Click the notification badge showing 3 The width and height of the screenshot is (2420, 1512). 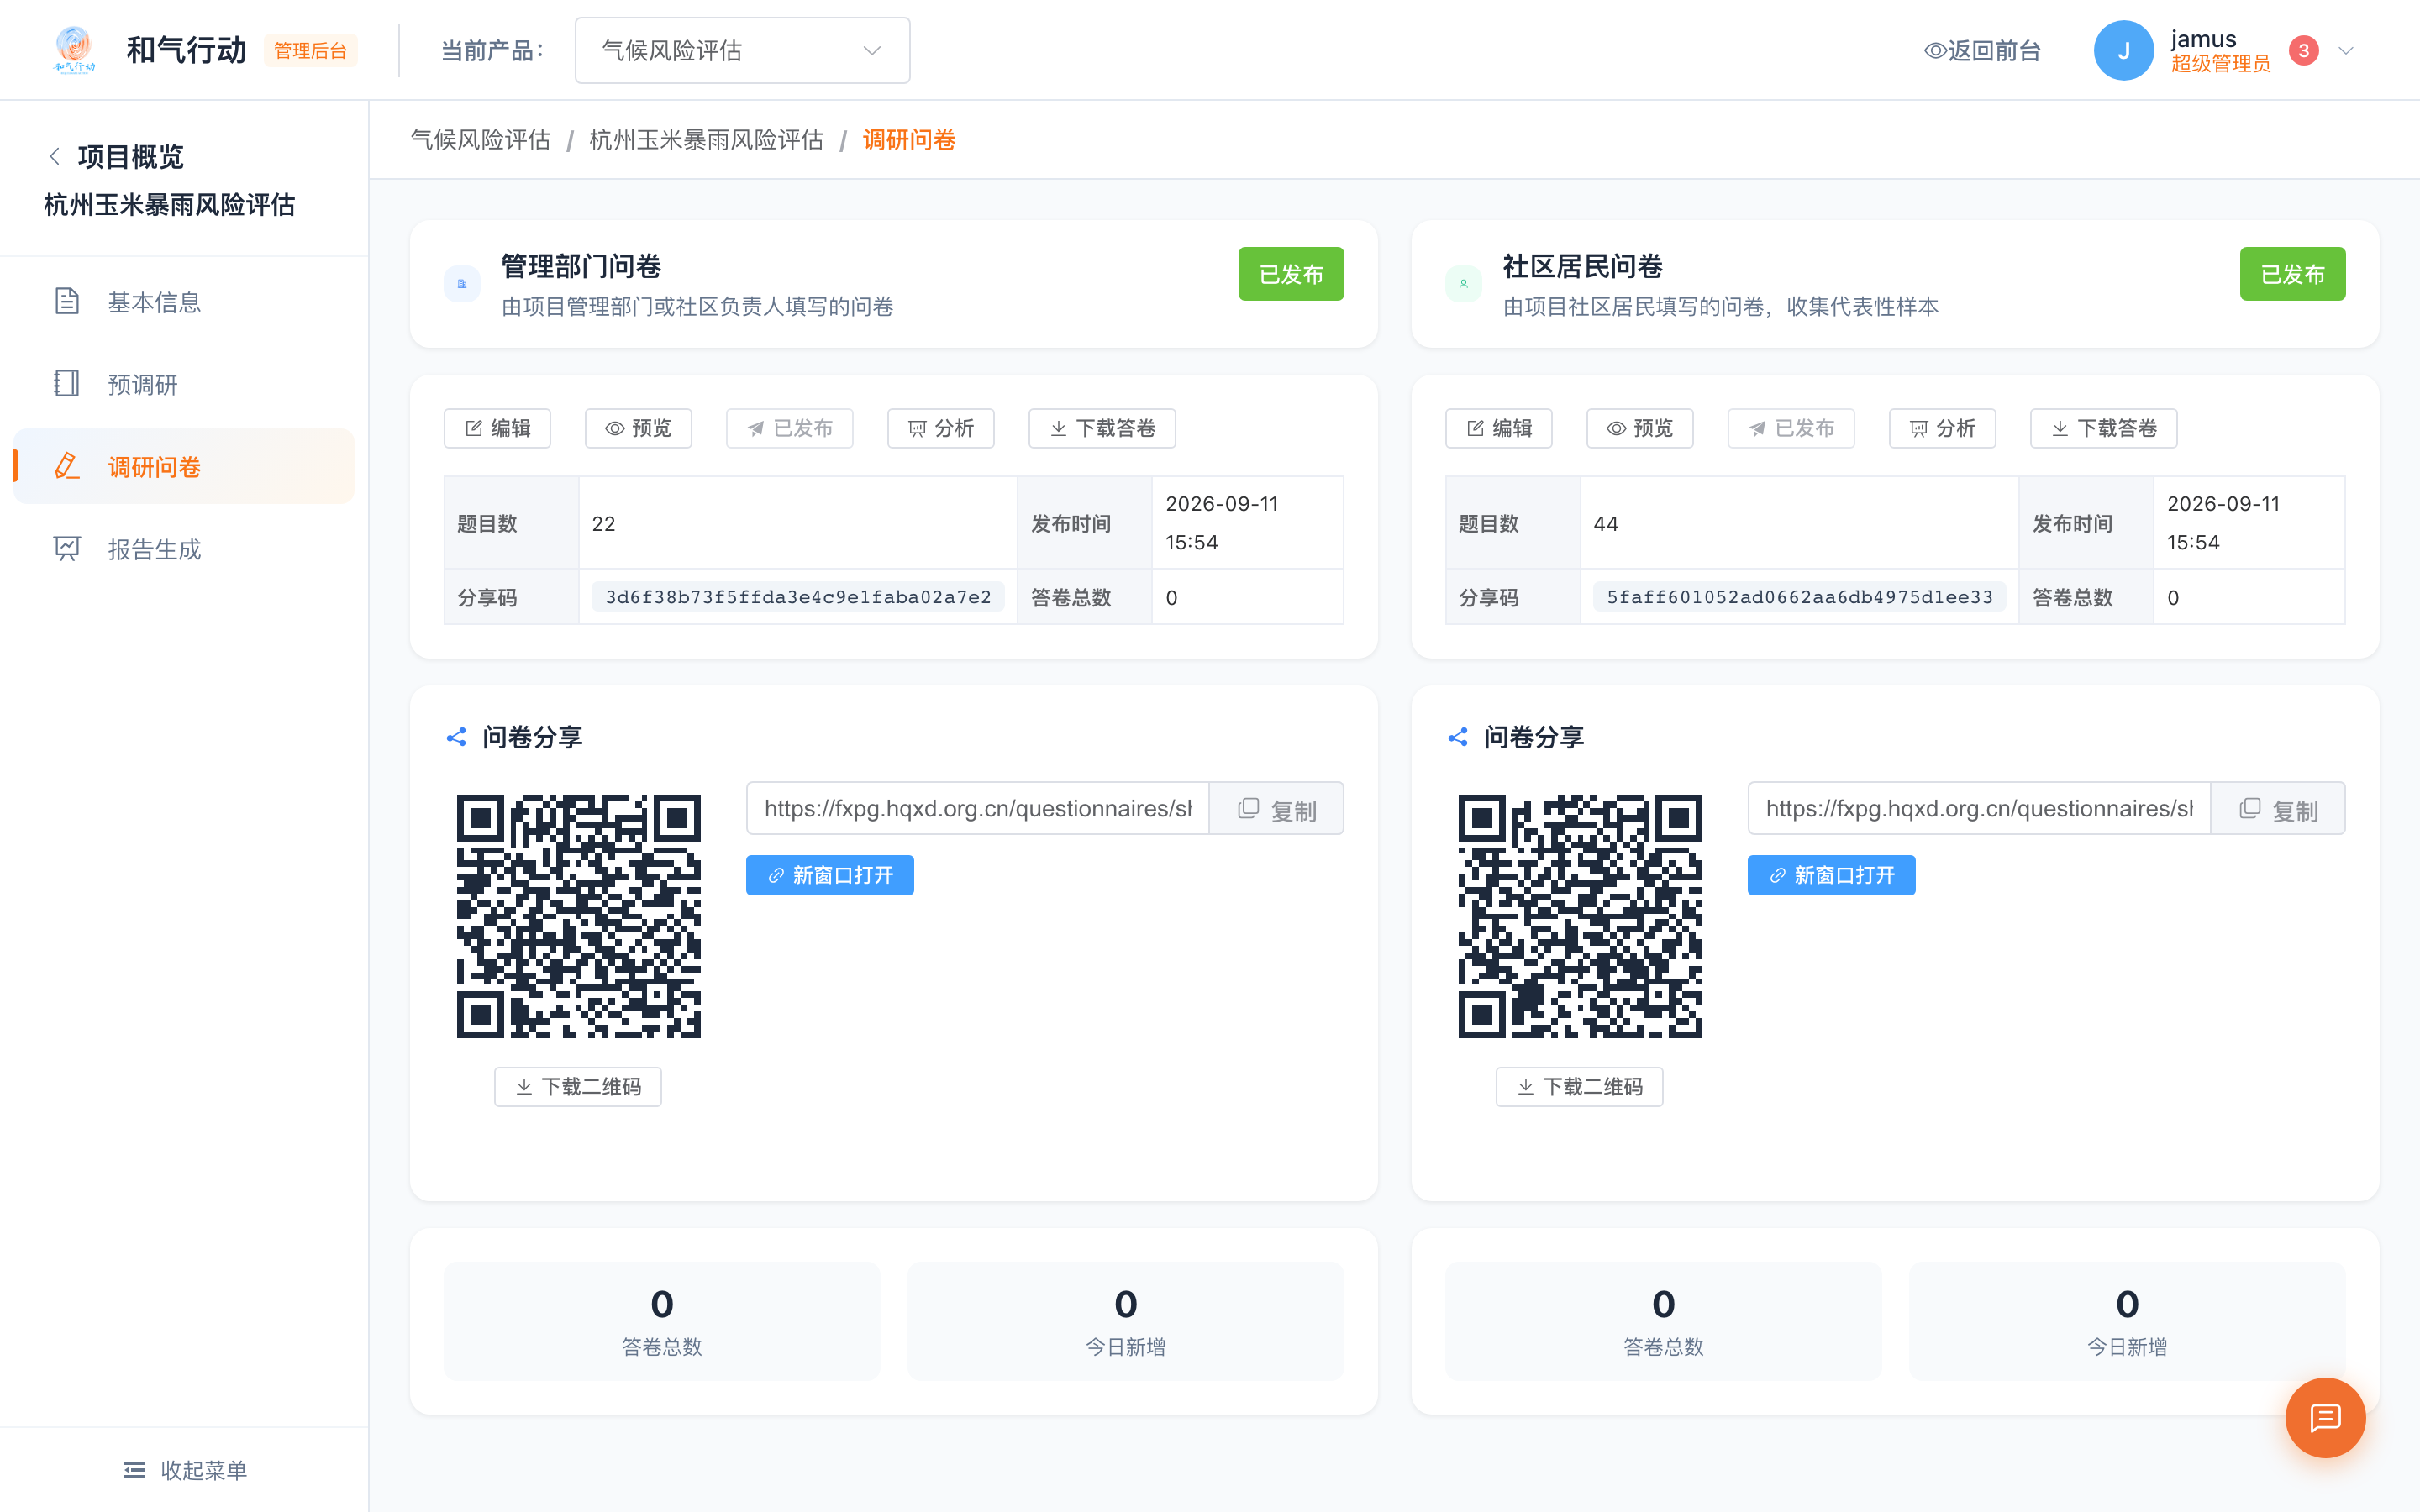click(2303, 50)
